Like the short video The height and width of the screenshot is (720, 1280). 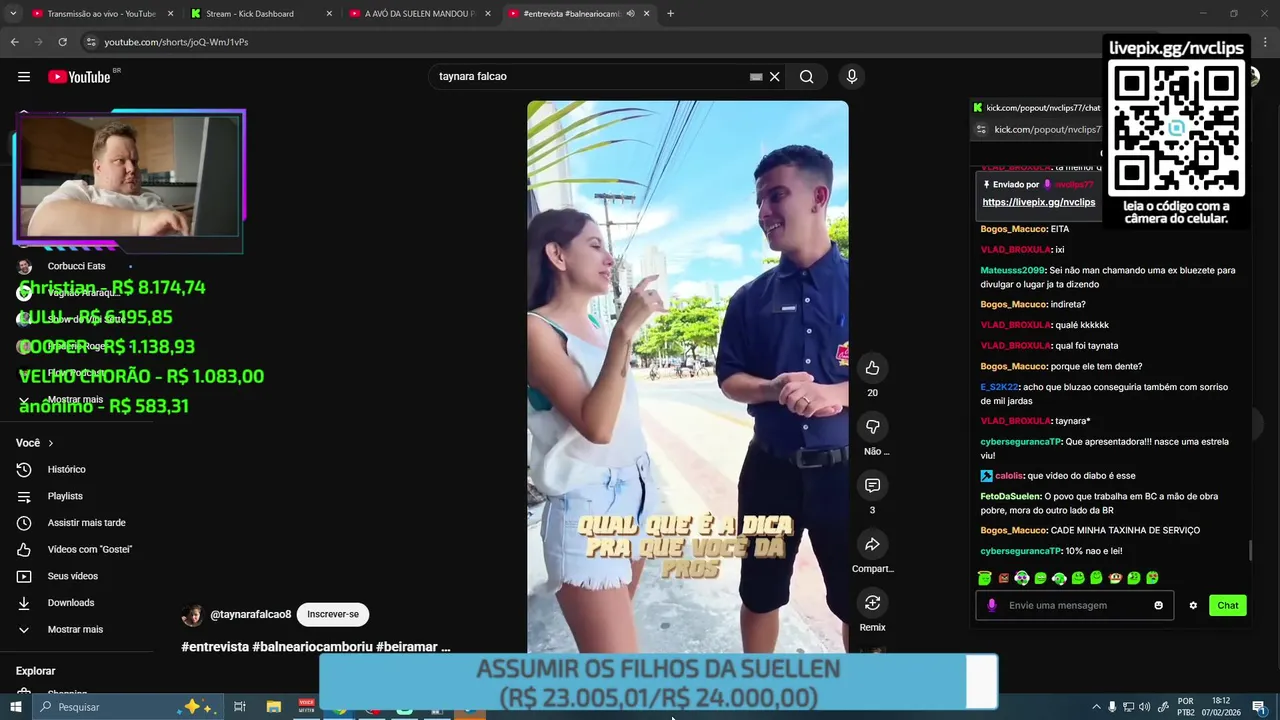click(872, 368)
